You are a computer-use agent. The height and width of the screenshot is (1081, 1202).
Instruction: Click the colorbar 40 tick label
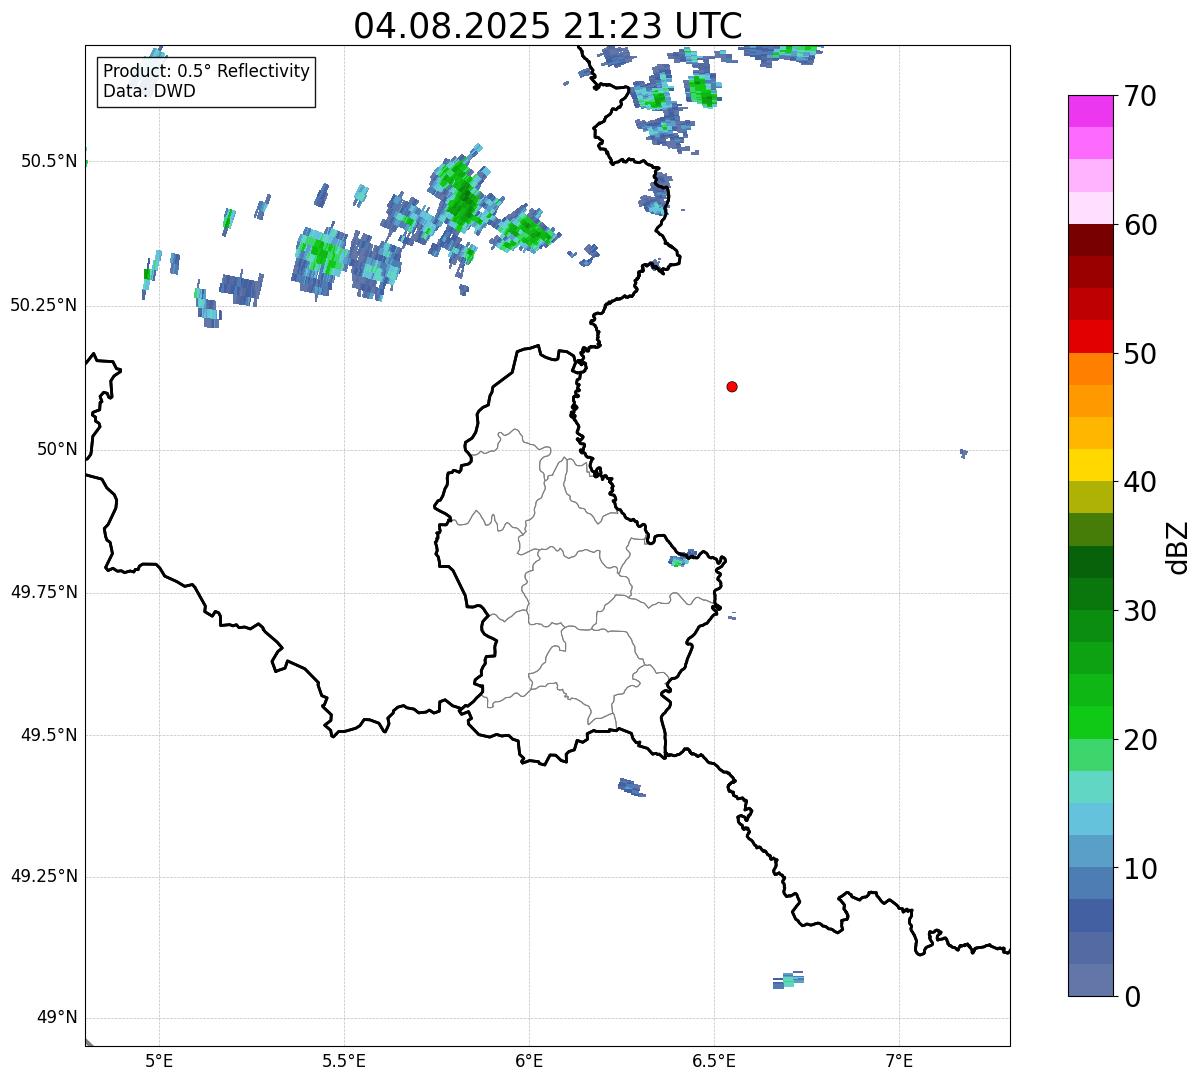point(1140,482)
